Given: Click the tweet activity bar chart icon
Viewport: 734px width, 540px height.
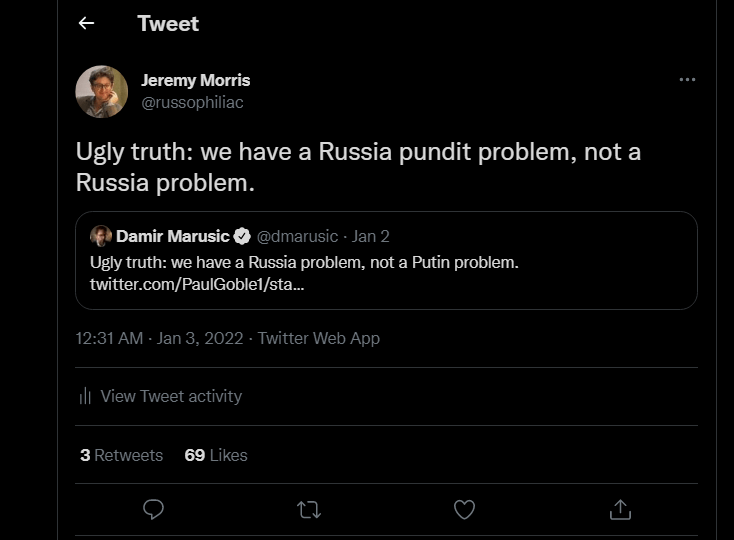Looking at the screenshot, I should pos(85,396).
